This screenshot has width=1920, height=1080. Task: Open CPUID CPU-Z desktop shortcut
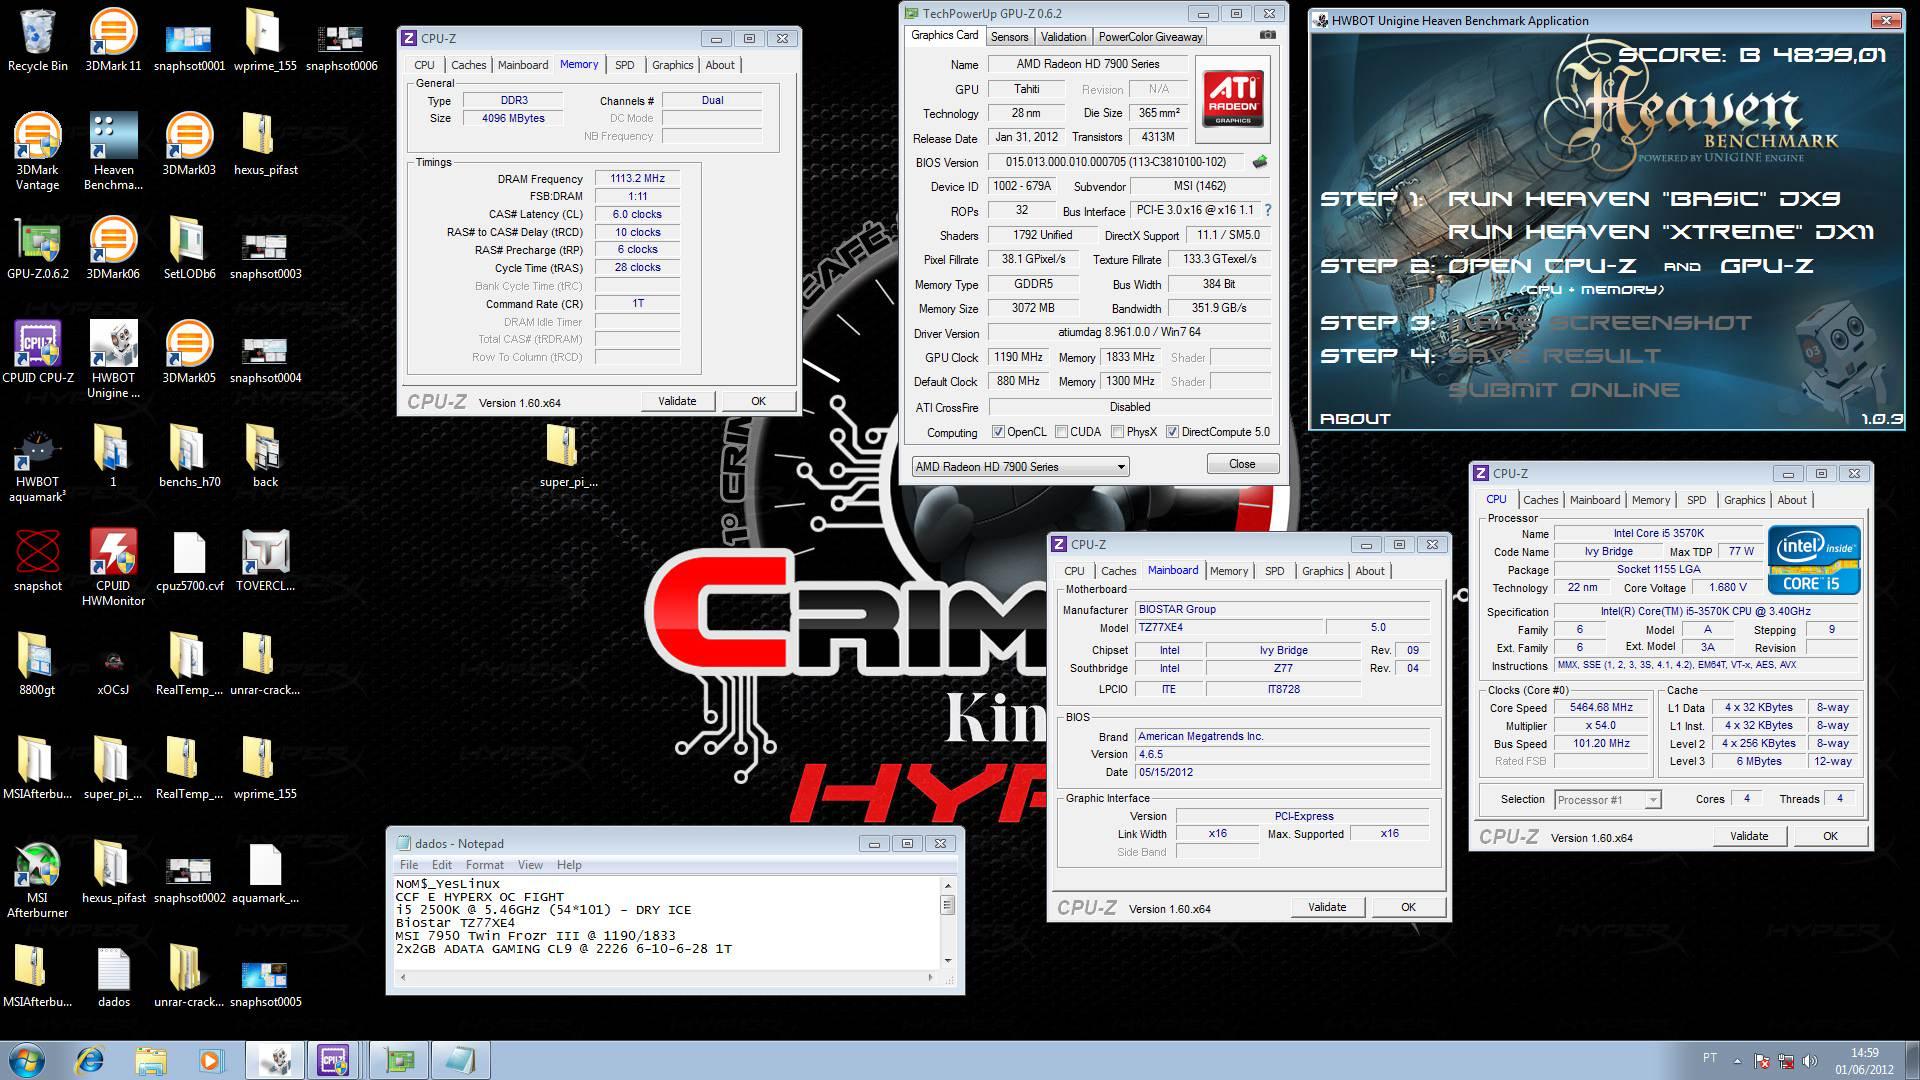(37, 351)
